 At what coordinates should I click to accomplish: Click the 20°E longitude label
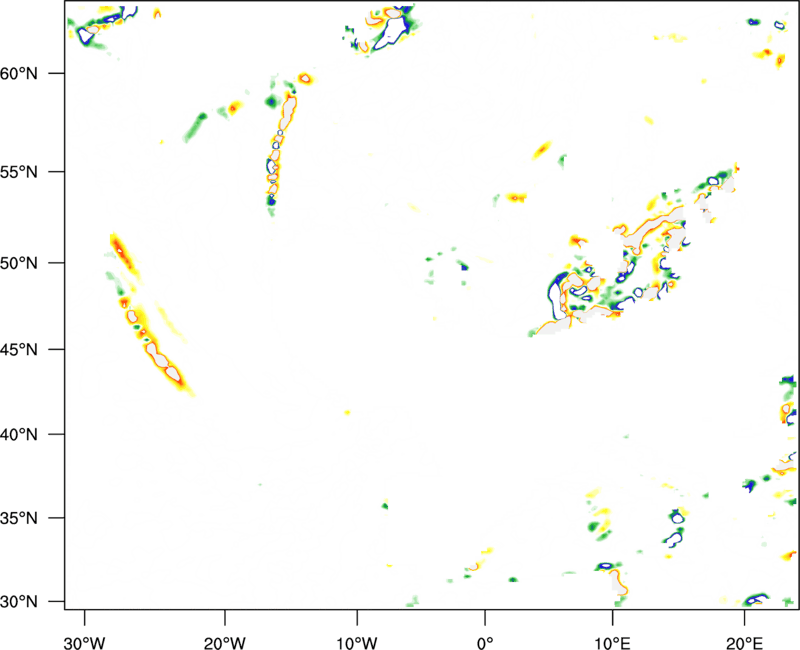[744, 643]
